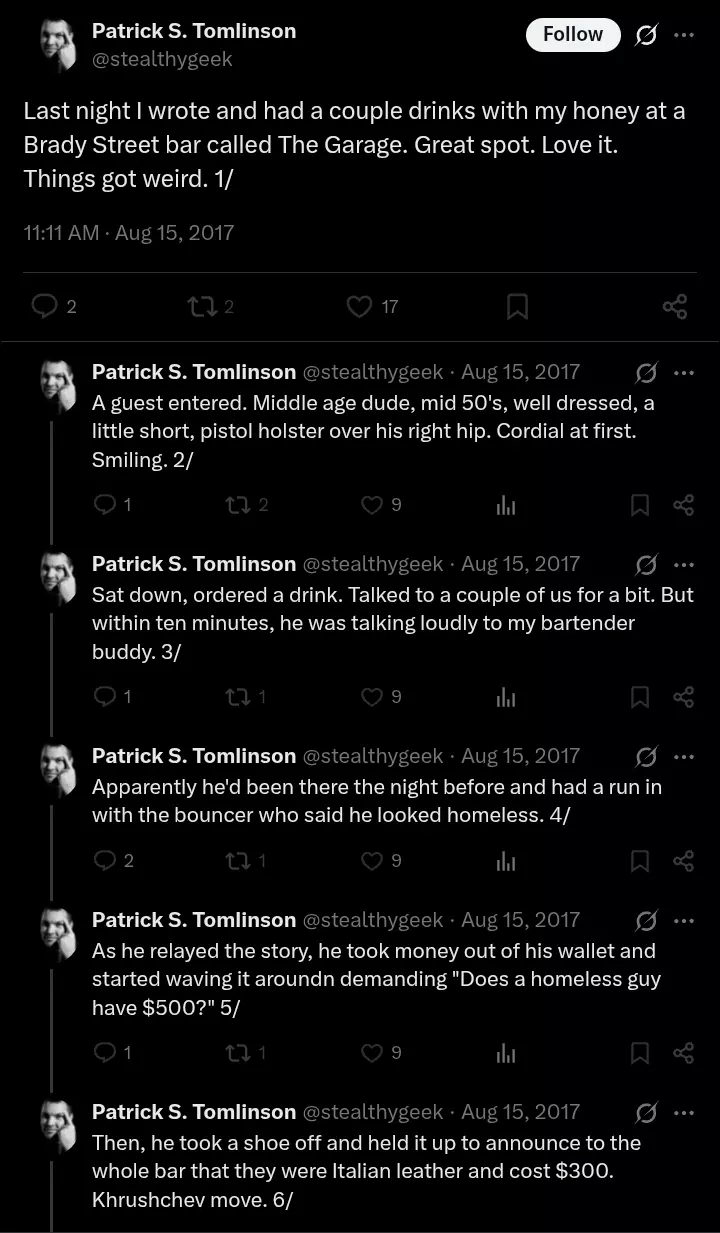Like the main tweet with 17 likes
Viewport: 720px width, 1233px height.
pyautogui.click(x=372, y=306)
